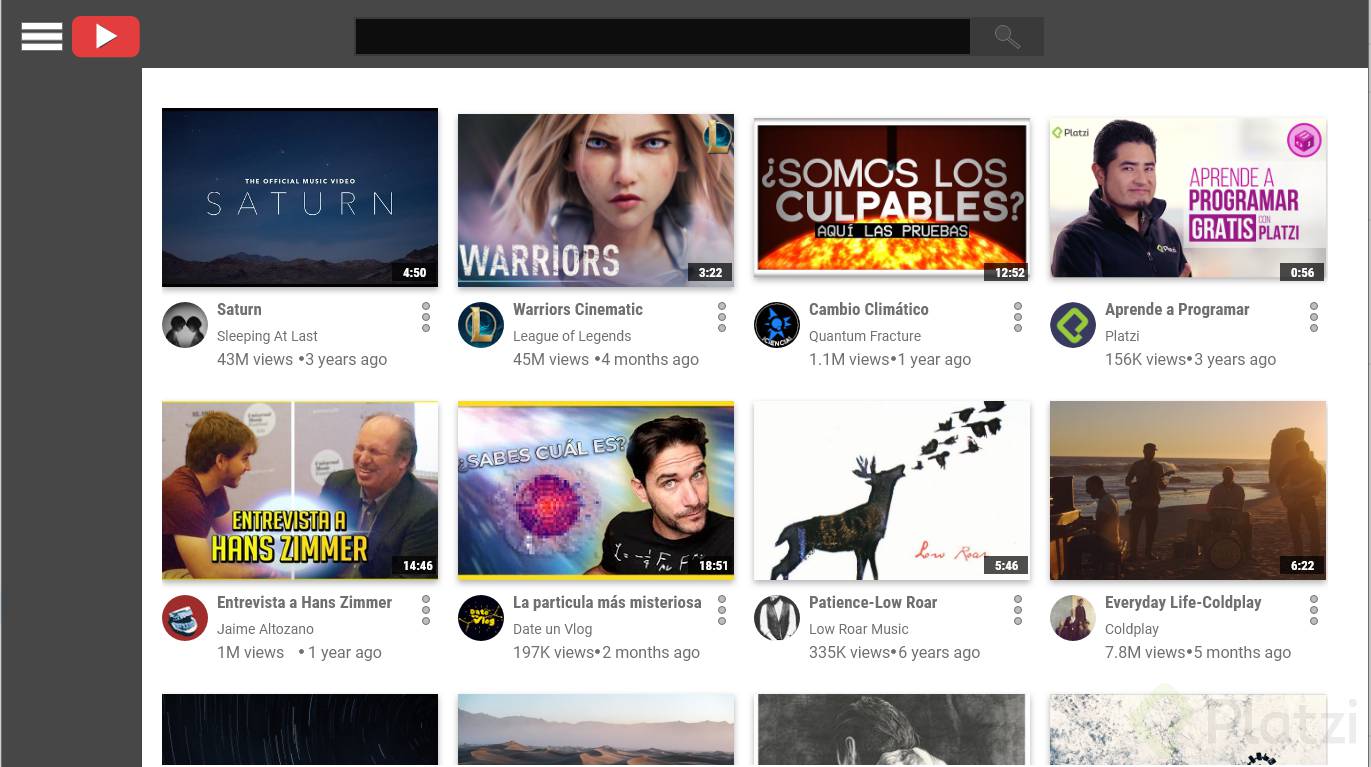Click '43M views •3 years ago' text
The image size is (1371, 767).
[x=302, y=359]
